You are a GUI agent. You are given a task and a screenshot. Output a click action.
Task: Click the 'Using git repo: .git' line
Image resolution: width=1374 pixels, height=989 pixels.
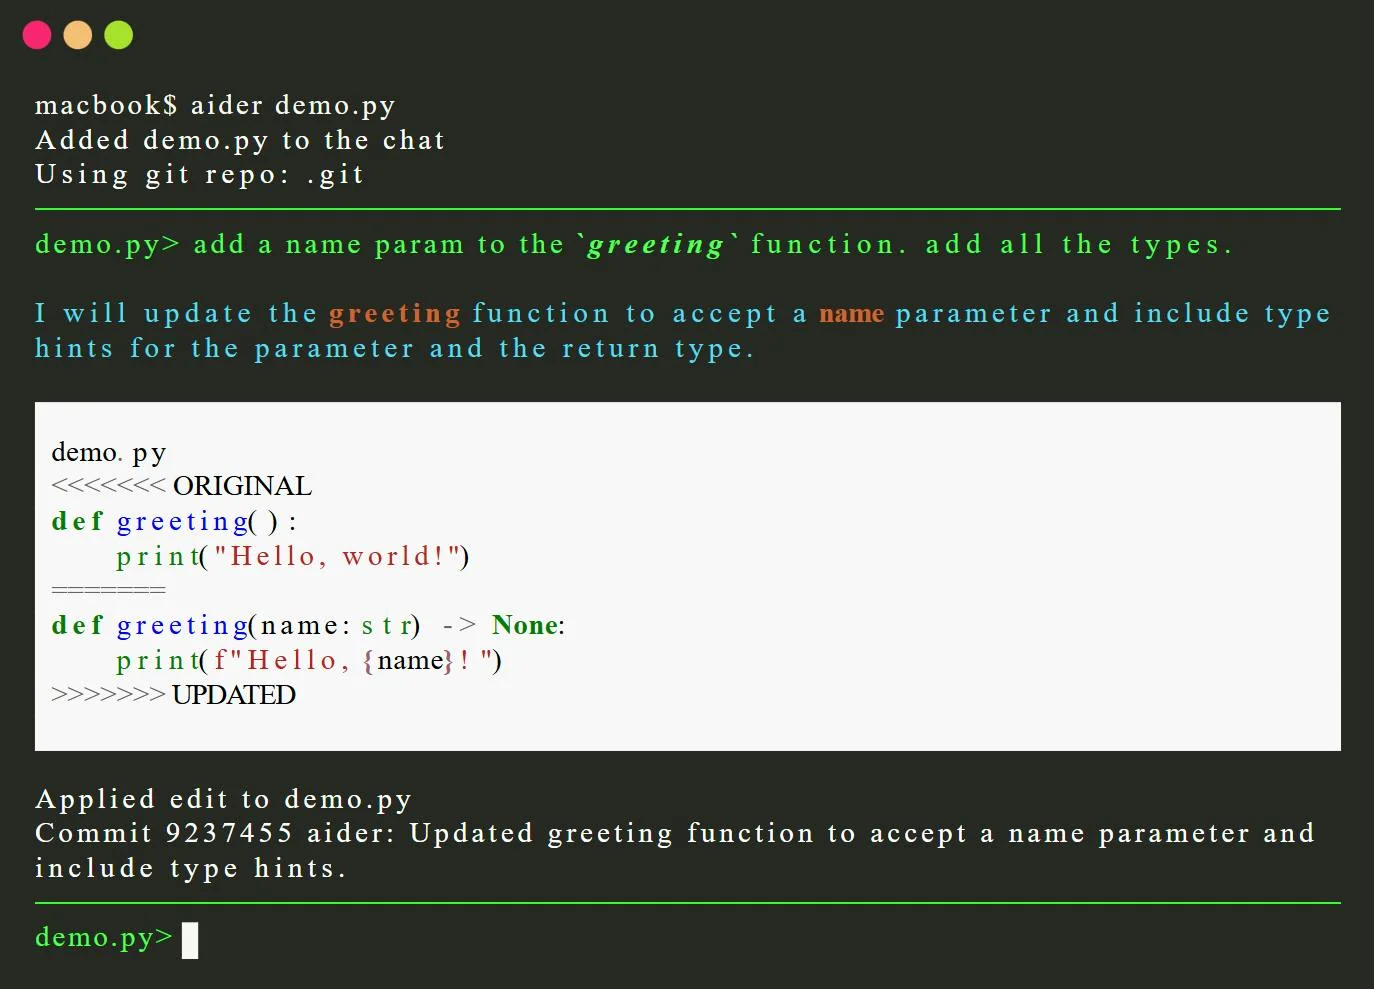pyautogui.click(x=200, y=175)
